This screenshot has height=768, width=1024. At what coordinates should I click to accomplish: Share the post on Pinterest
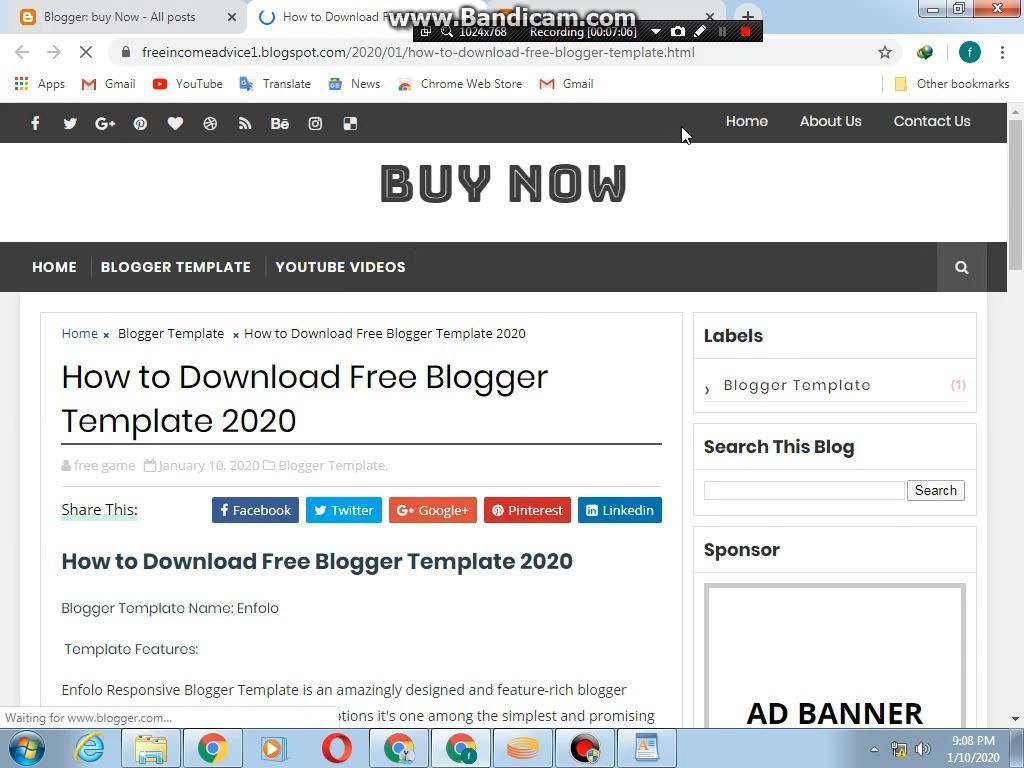pos(527,510)
